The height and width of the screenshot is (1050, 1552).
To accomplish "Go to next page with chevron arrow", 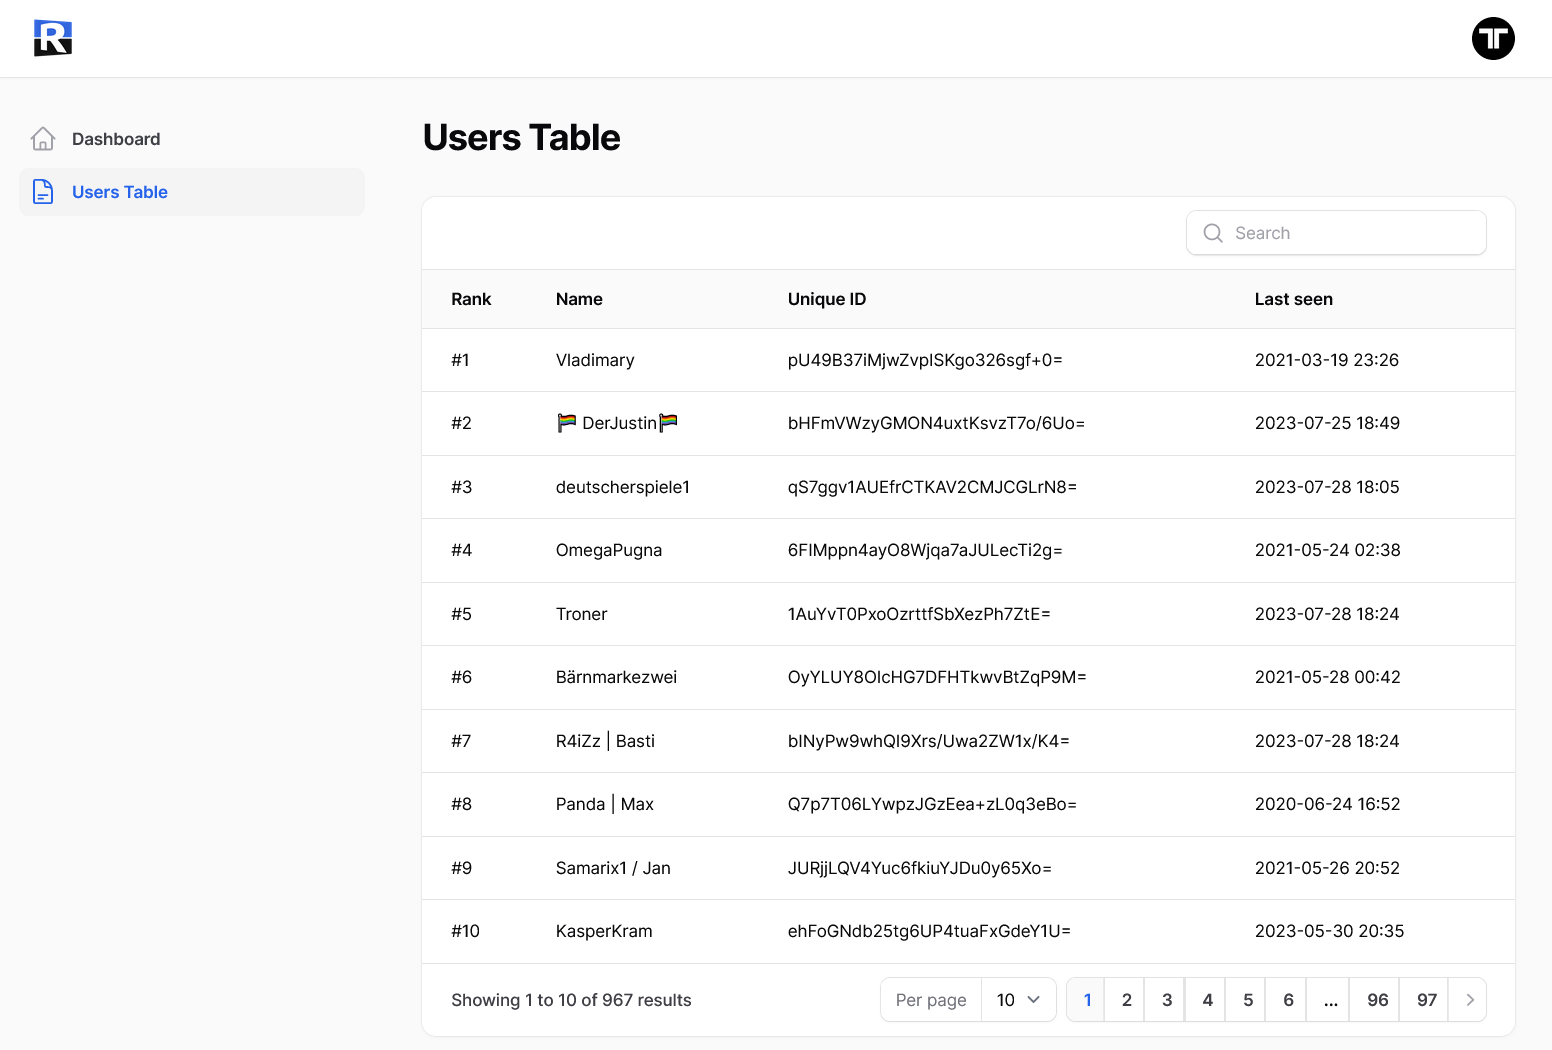I will [x=1469, y=1000].
